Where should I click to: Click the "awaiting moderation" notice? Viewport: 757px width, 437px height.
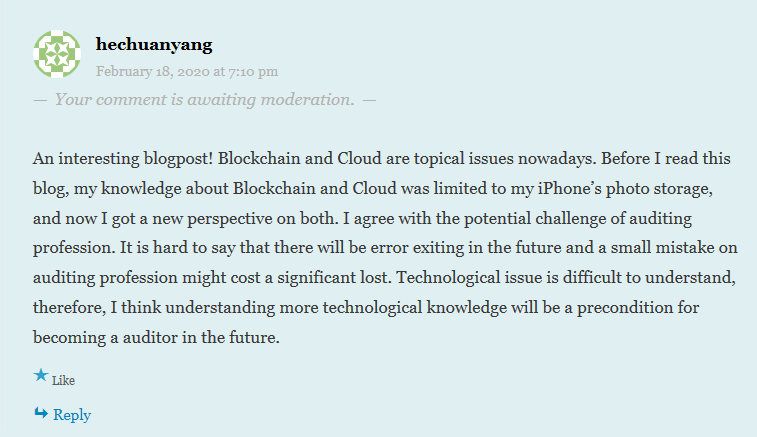point(204,99)
